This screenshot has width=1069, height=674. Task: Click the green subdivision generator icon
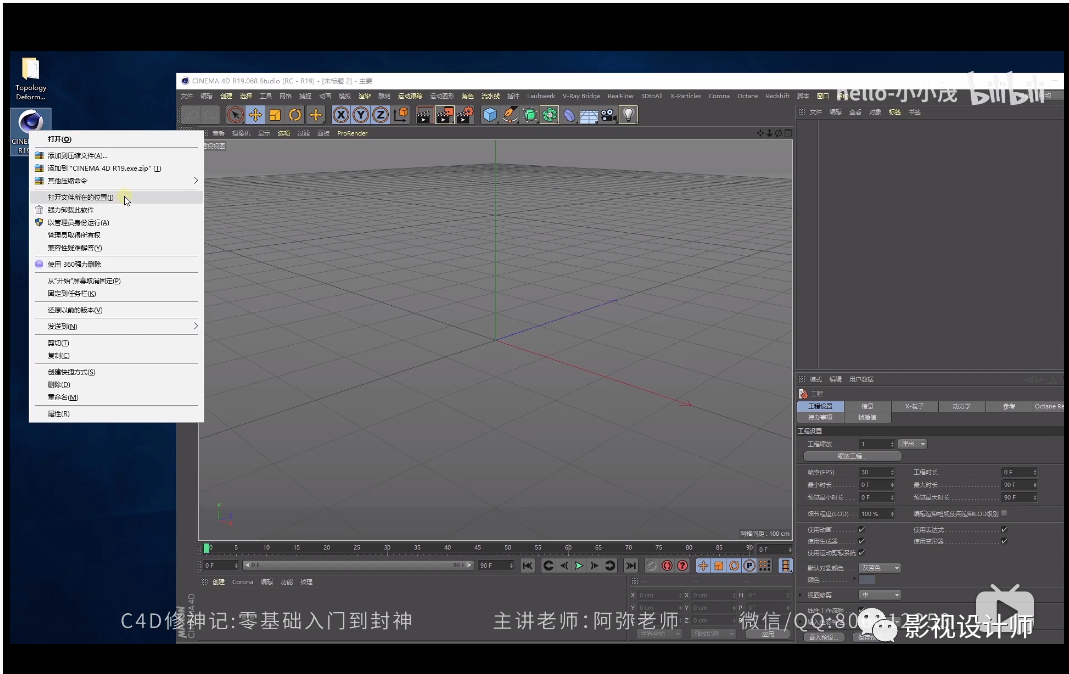(x=530, y=115)
